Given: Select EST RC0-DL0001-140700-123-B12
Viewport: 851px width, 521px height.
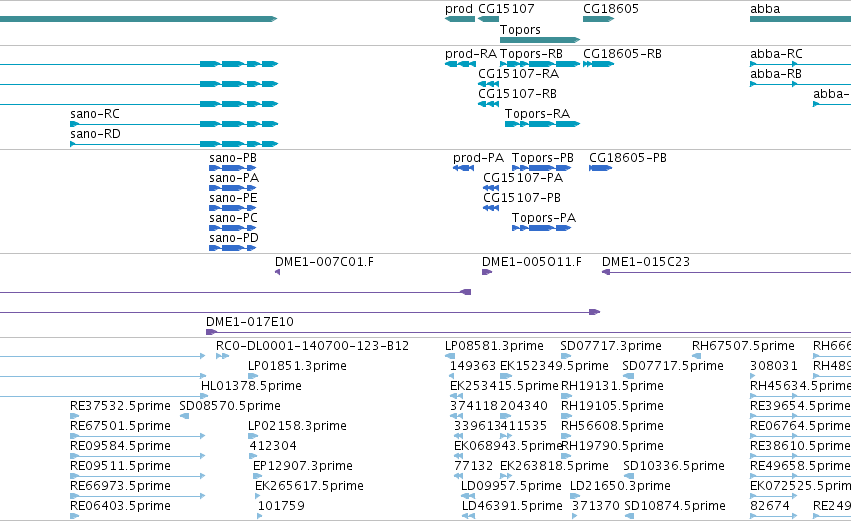Looking at the screenshot, I should coord(223,357).
